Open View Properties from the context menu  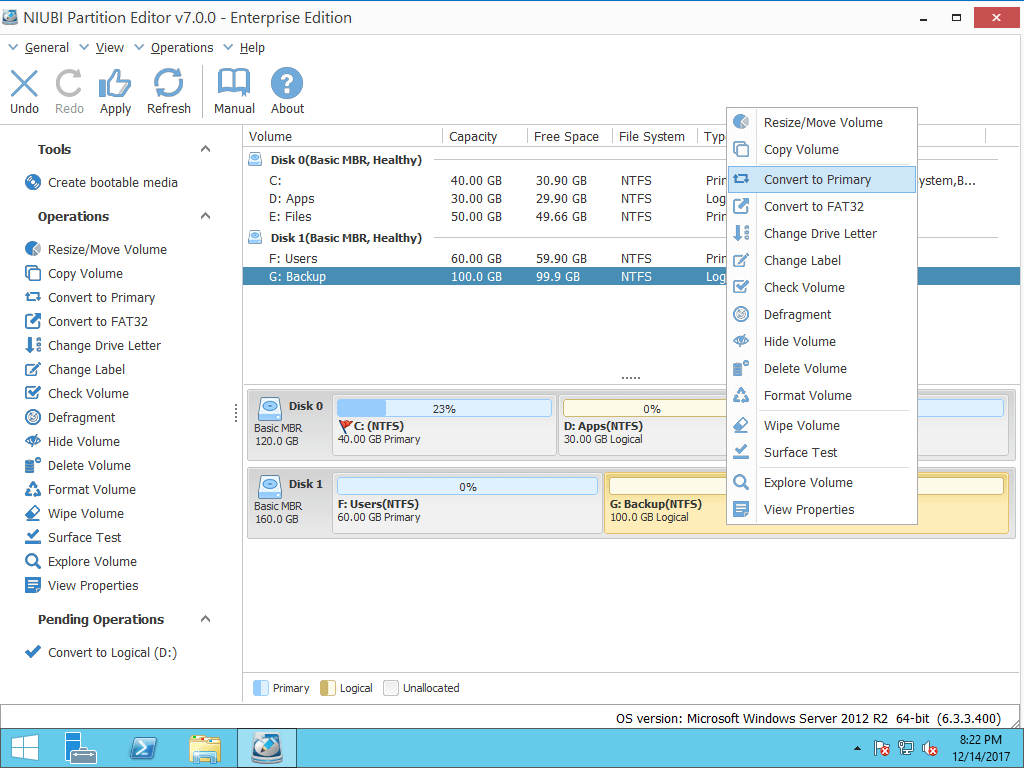pos(822,509)
